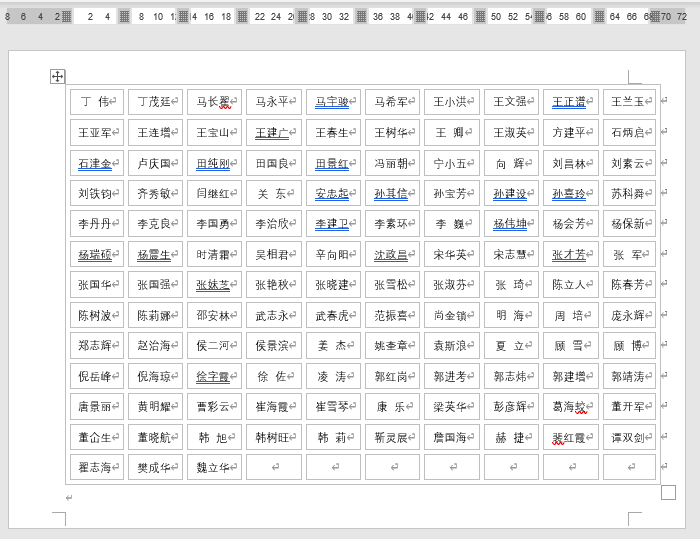700x539 pixels.
Task: Click the cell 杨会芳
Action: point(571,223)
